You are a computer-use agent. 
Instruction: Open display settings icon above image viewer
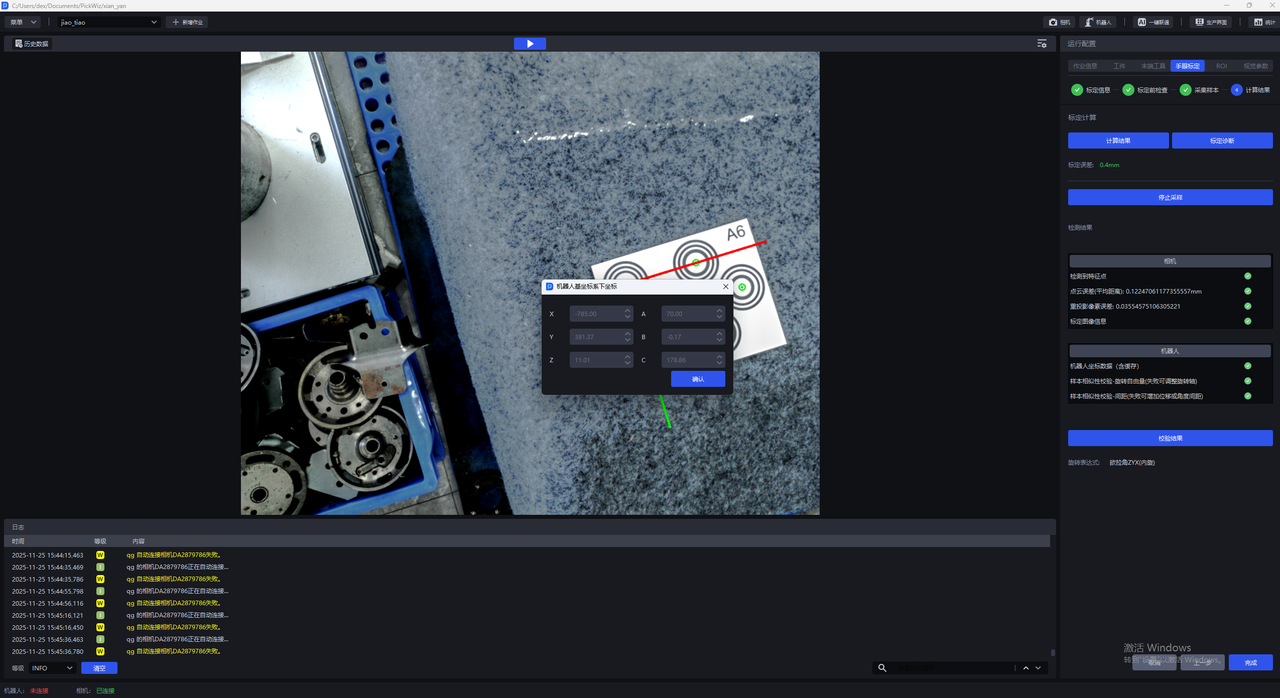click(x=1042, y=44)
